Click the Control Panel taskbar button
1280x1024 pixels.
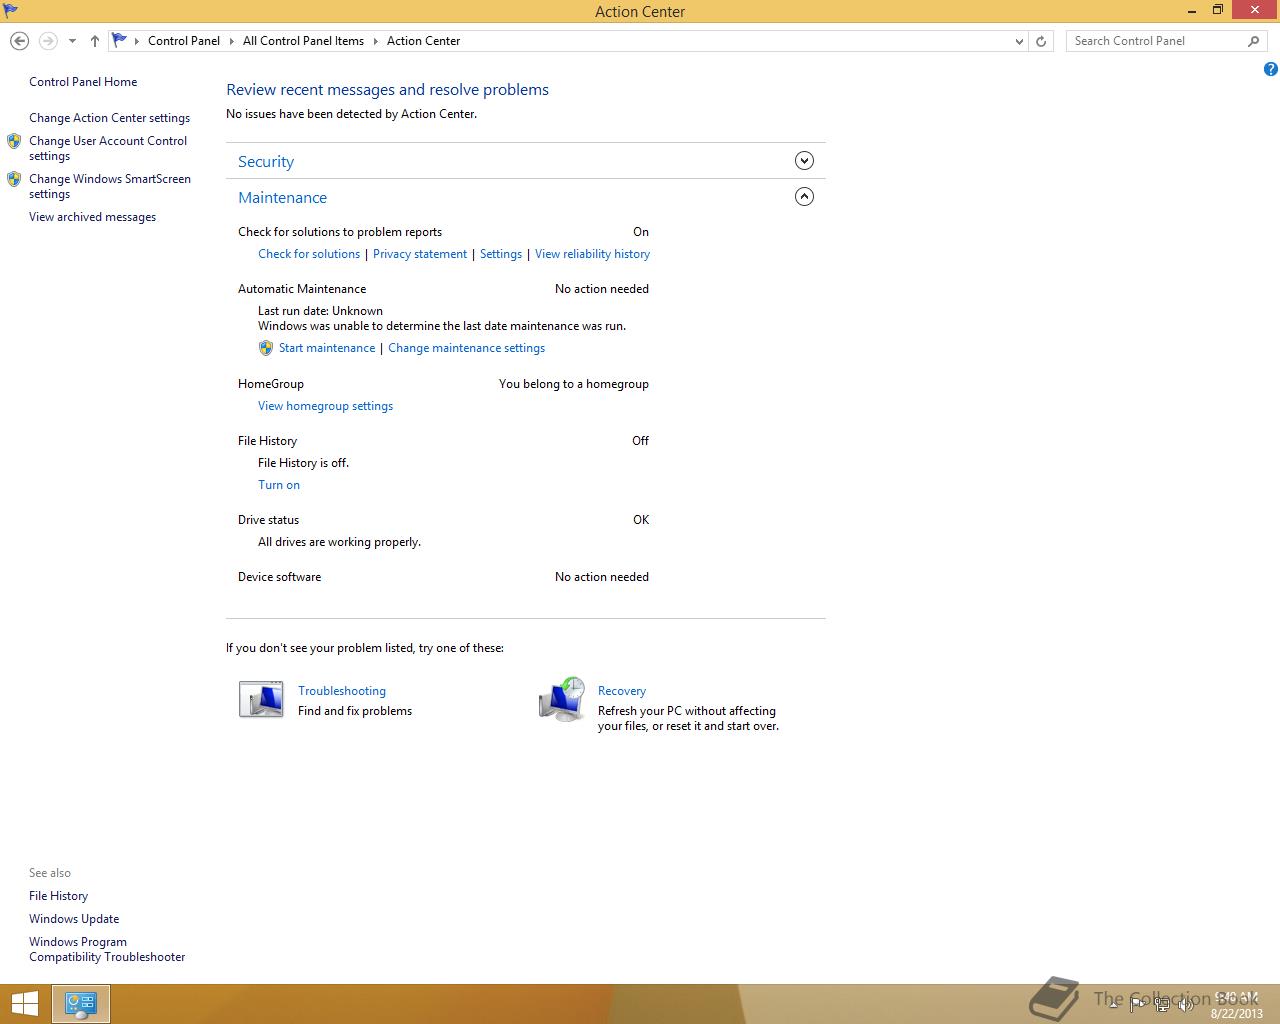(x=81, y=1004)
